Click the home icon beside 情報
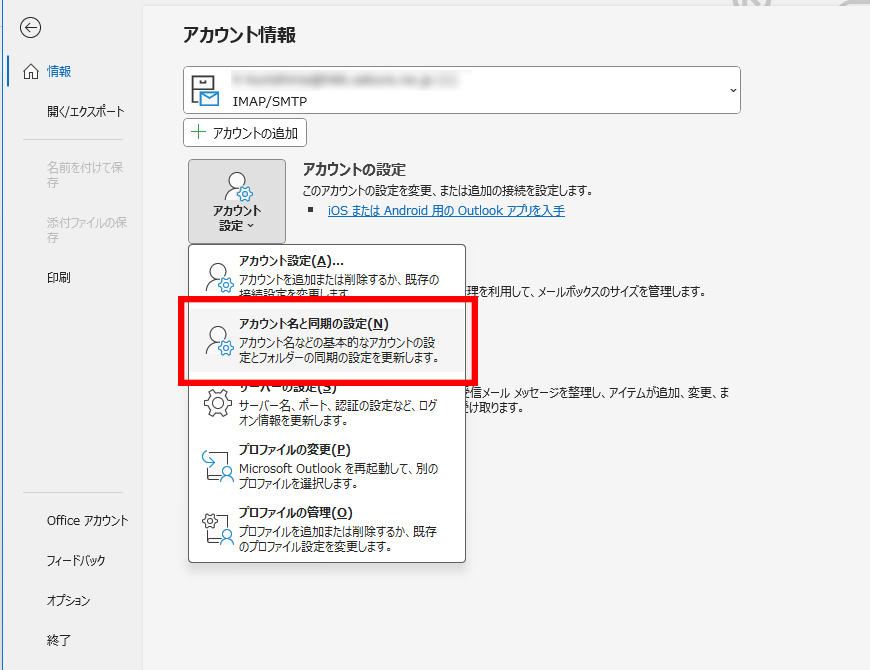The image size is (870, 670). pos(30,72)
